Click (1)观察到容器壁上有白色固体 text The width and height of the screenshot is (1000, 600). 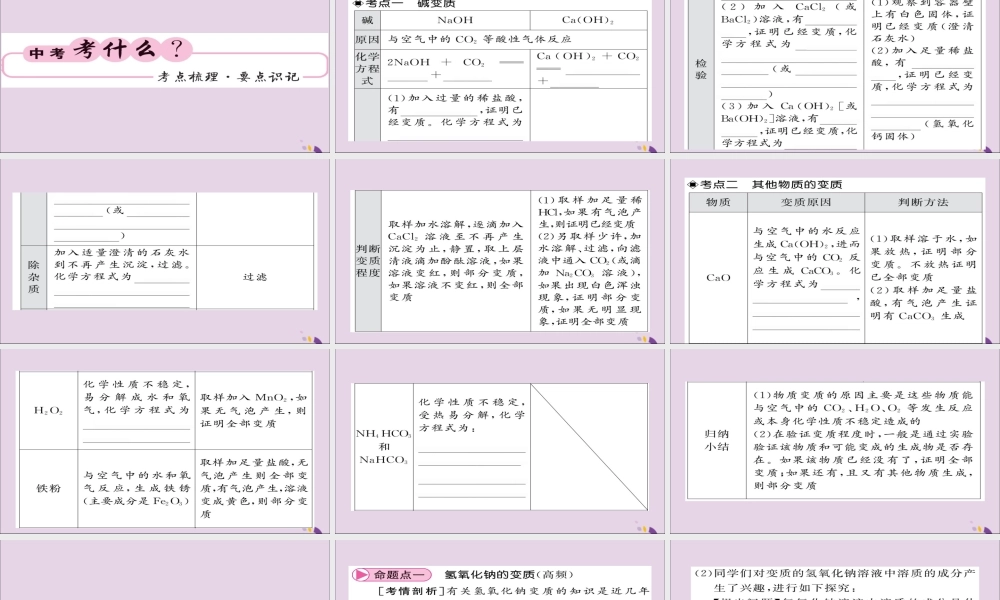tap(923, 20)
